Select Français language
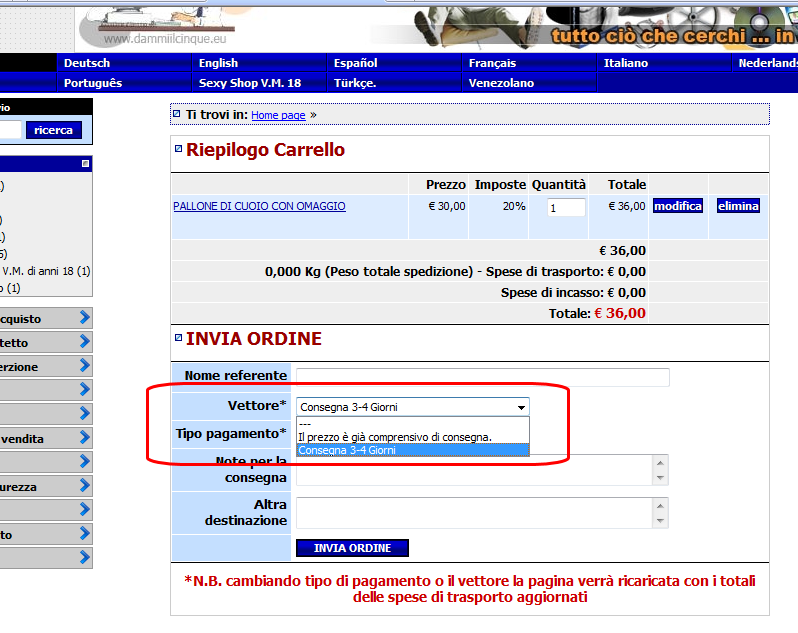The image size is (798, 633). (x=492, y=63)
